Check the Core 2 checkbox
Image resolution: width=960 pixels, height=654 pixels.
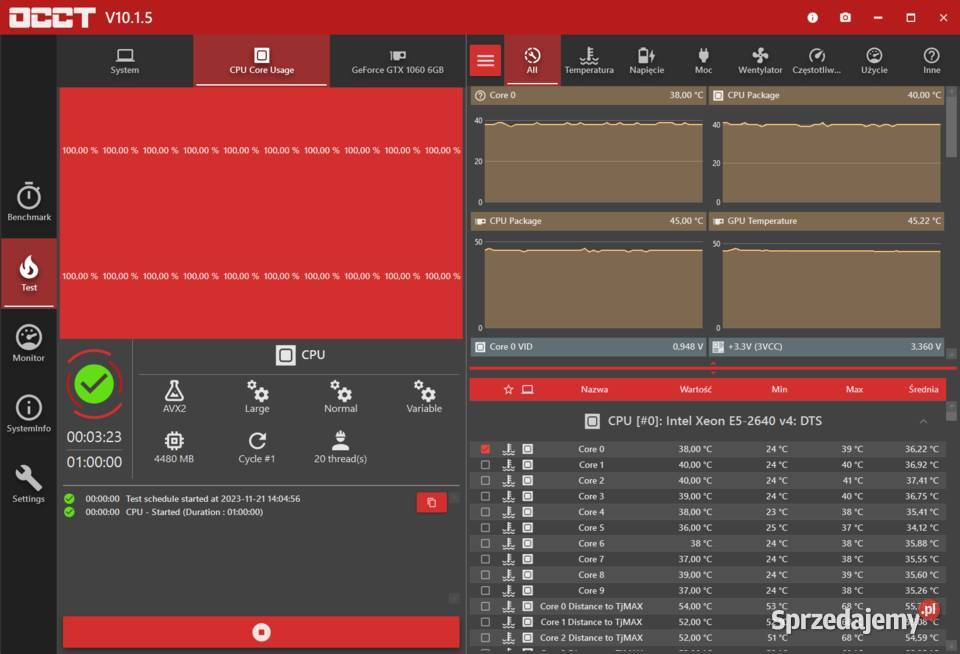pyautogui.click(x=486, y=481)
